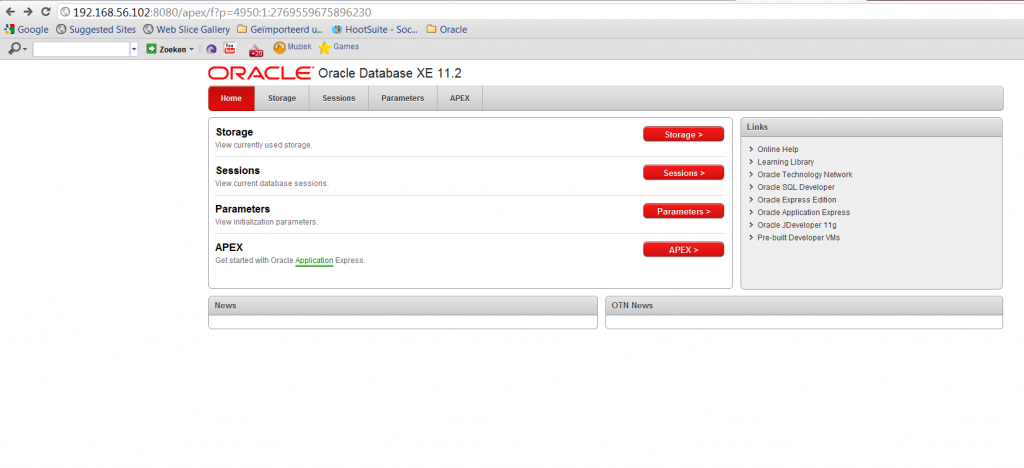The image size is (1024, 468).
Task: Open the Google bookmark
Action: click(26, 29)
